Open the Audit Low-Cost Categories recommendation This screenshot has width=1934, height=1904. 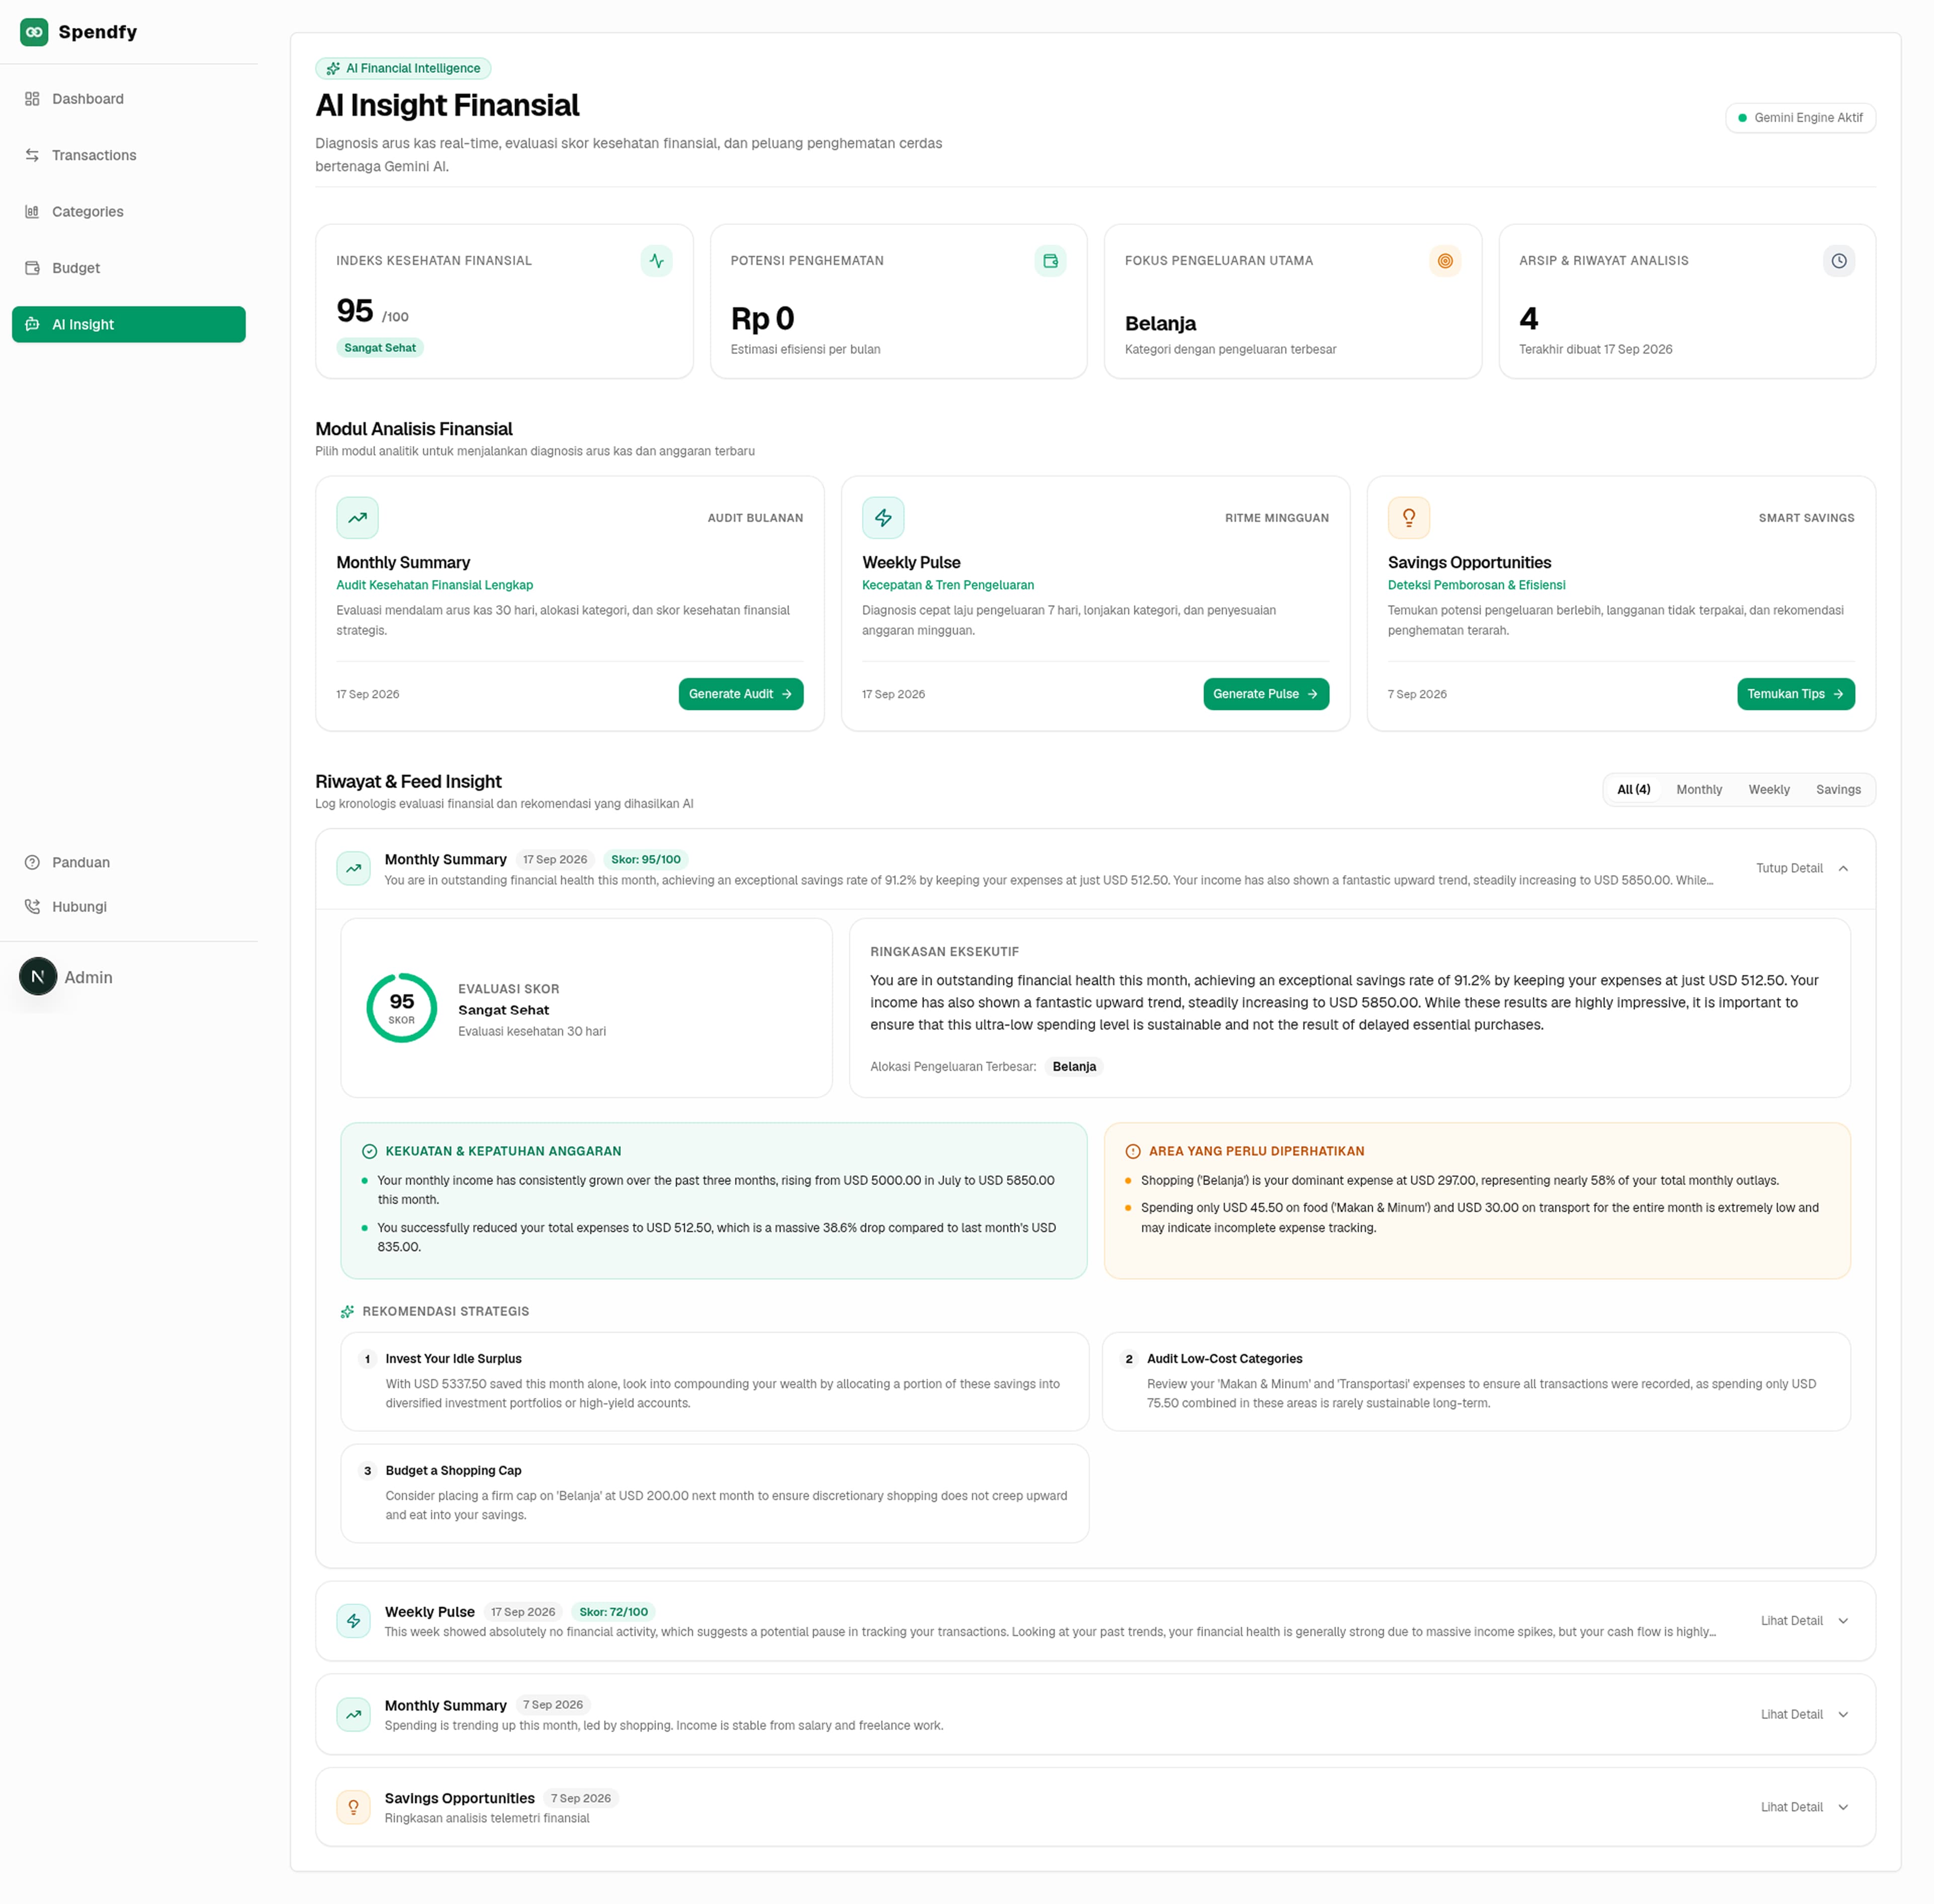point(1476,1382)
